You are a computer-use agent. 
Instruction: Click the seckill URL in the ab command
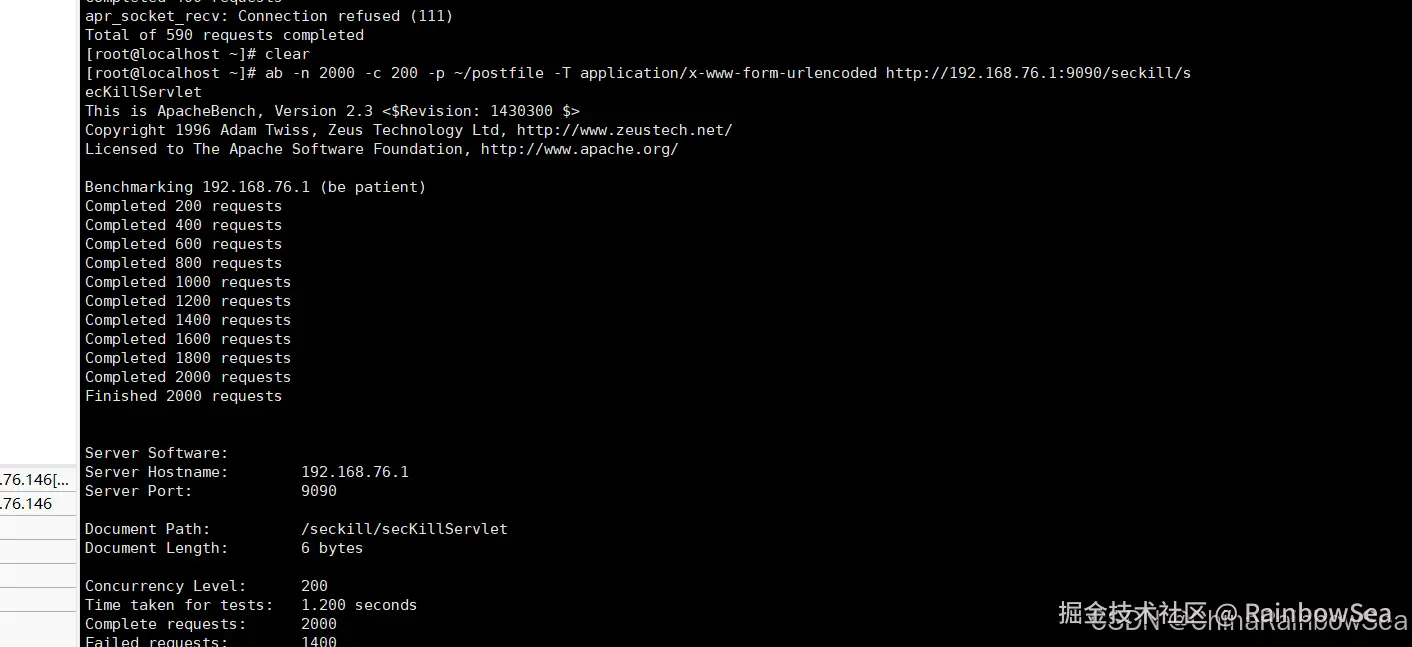point(1038,73)
